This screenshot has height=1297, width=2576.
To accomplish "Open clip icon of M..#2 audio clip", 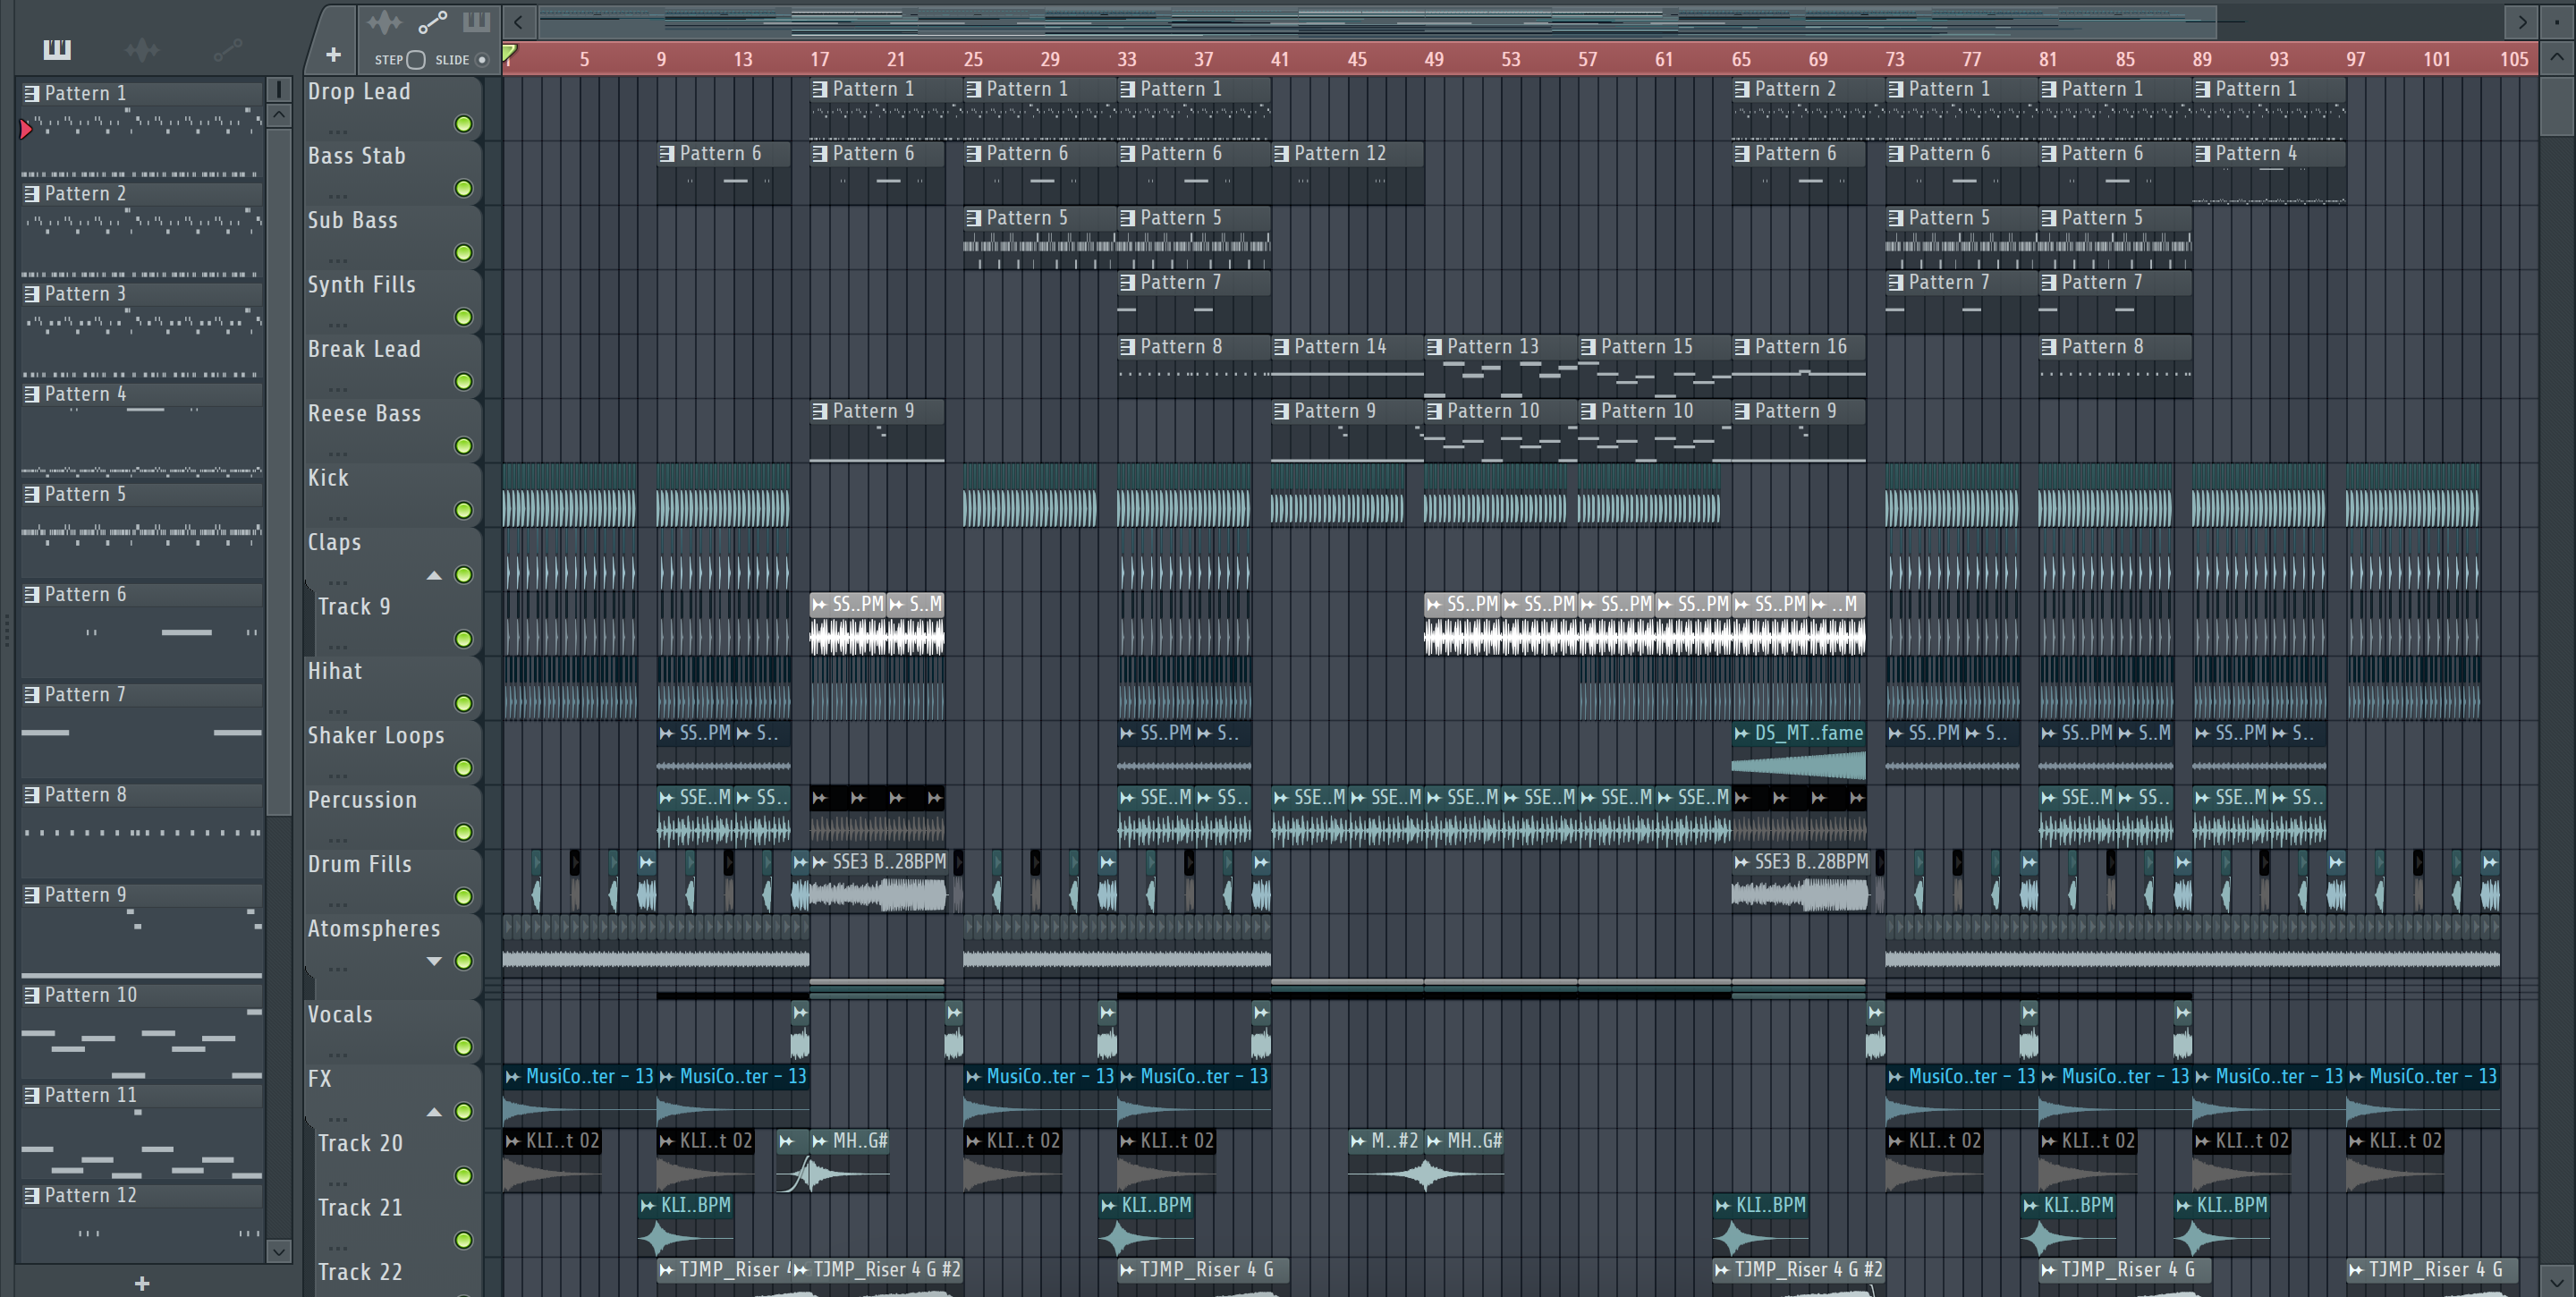I will tap(1358, 1141).
